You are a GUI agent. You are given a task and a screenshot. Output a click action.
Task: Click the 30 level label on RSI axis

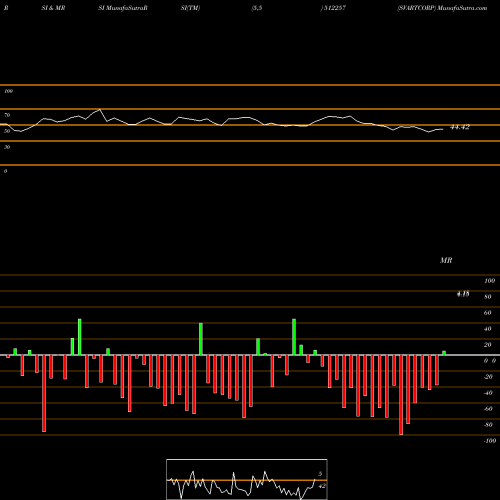tap(7, 147)
